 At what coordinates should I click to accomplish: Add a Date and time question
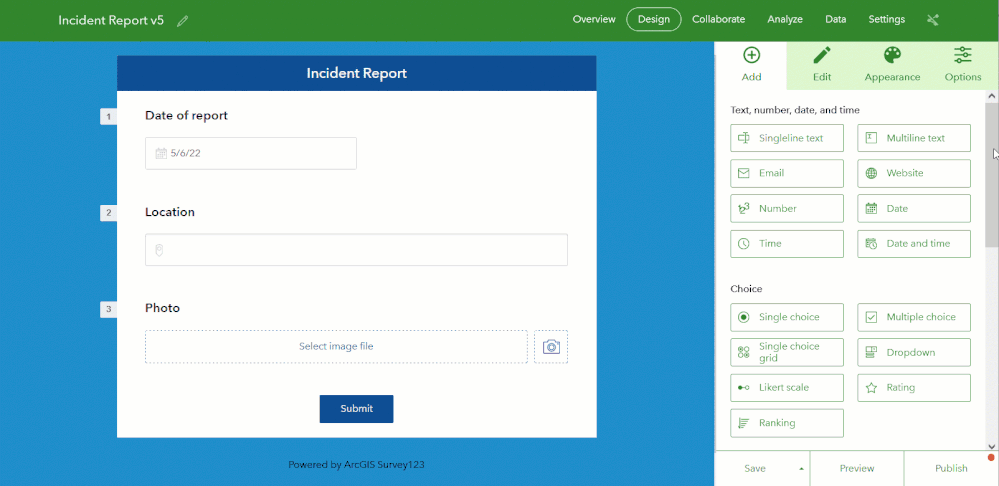point(914,243)
